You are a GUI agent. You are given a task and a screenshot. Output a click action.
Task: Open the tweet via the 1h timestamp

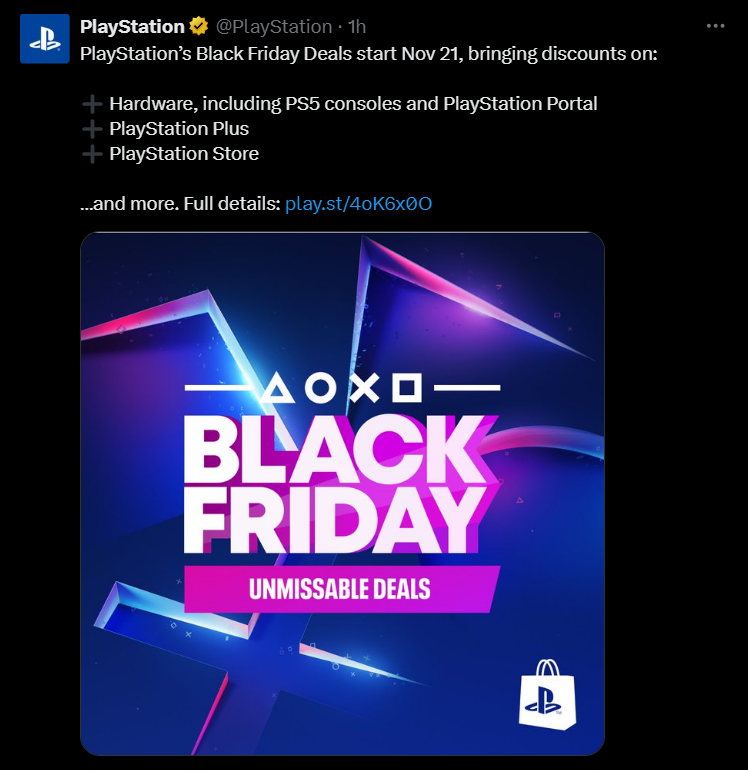(x=357, y=27)
